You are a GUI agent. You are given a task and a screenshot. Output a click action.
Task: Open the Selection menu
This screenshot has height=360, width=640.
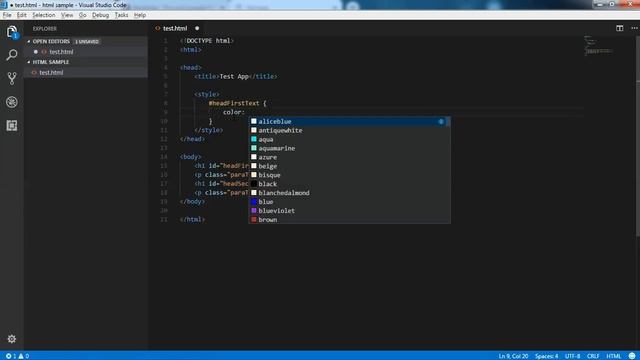pos(44,15)
